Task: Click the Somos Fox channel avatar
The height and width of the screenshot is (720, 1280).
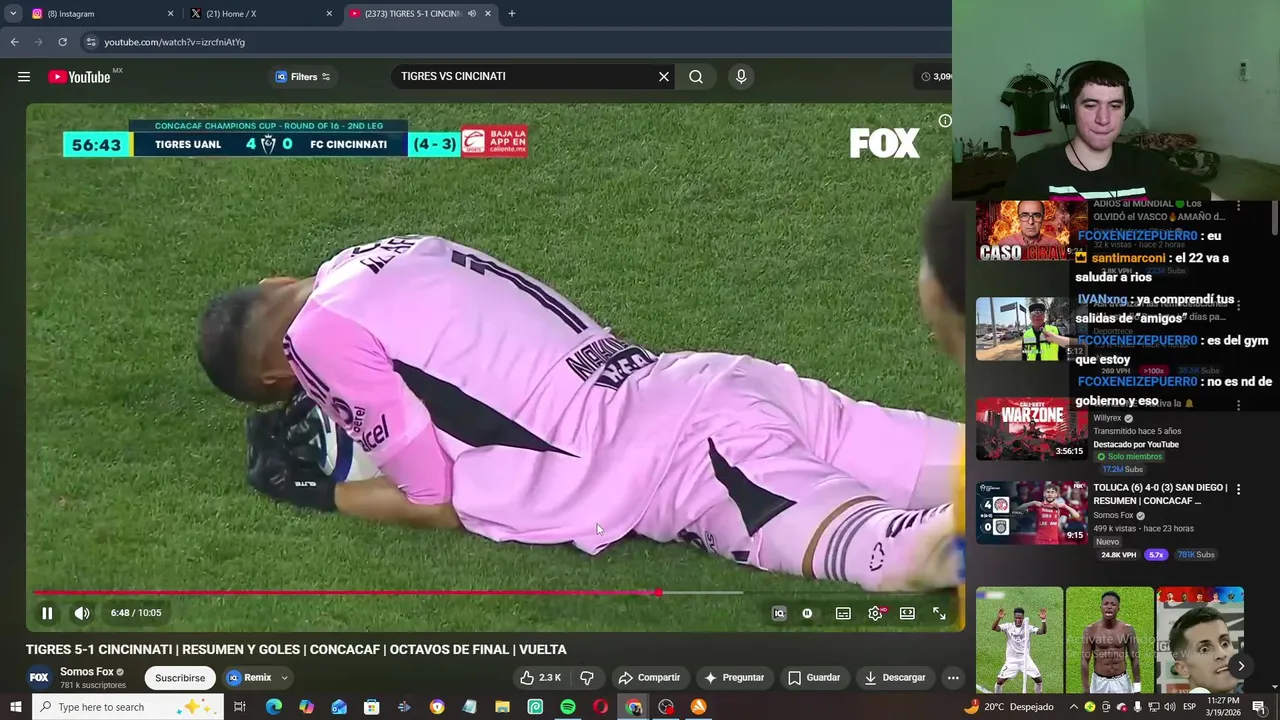Action: click(39, 677)
